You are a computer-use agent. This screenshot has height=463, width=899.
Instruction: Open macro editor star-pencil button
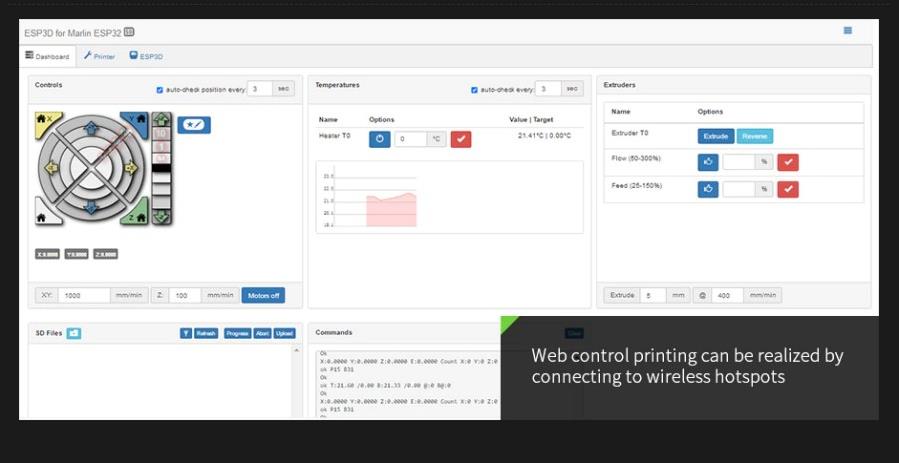point(194,125)
